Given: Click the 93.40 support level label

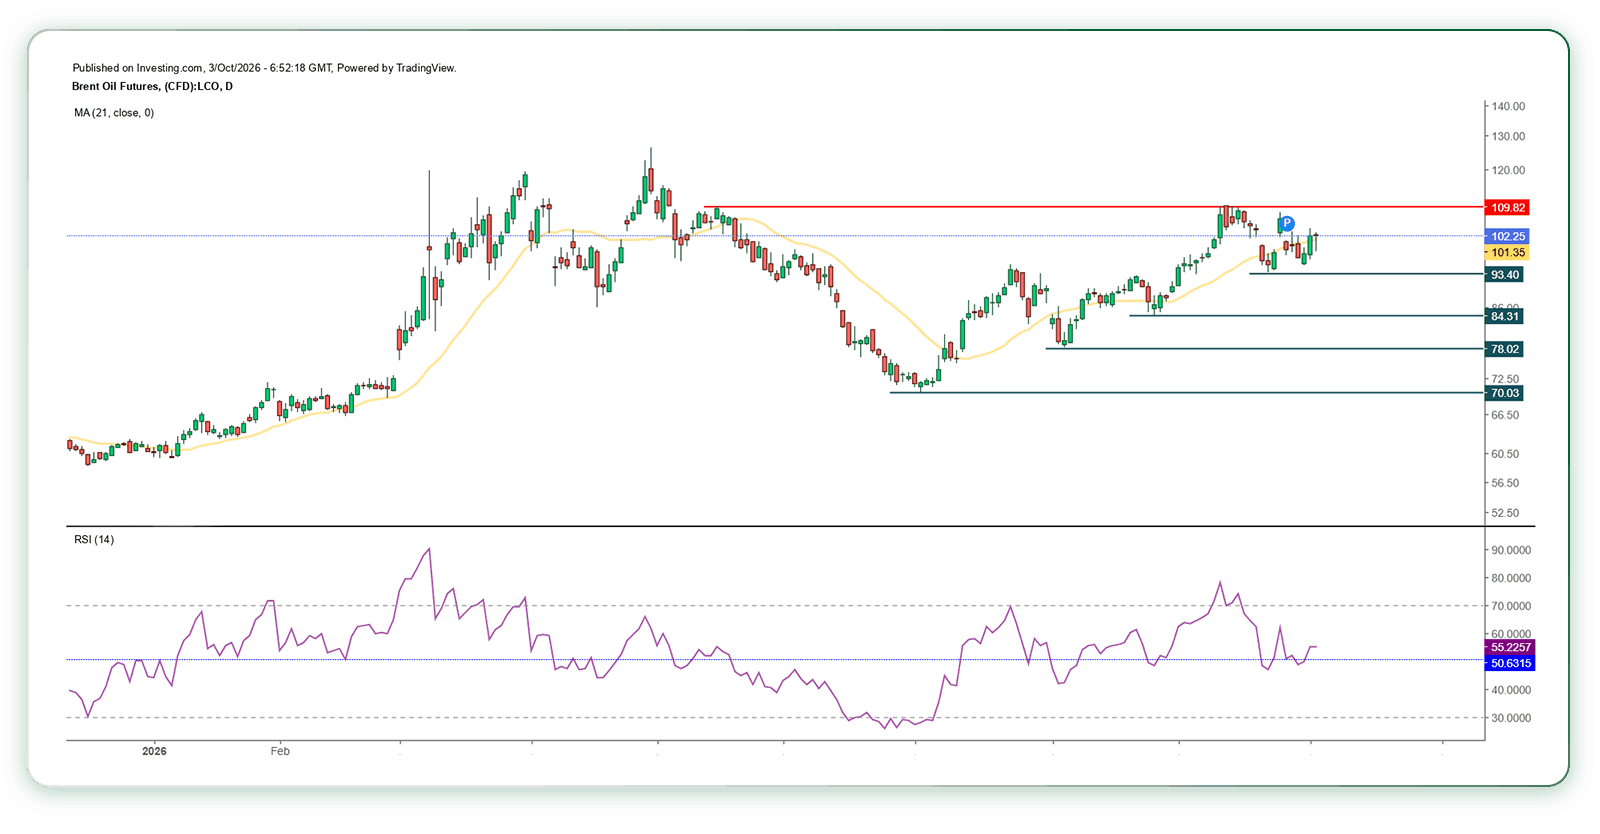Looking at the screenshot, I should (x=1504, y=275).
